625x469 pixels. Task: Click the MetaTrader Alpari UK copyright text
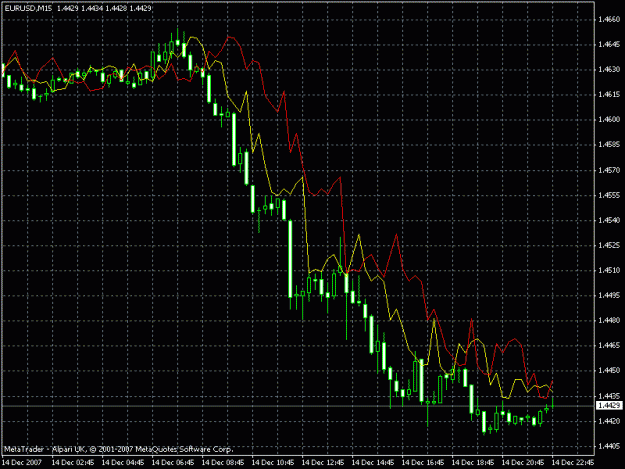(118, 449)
